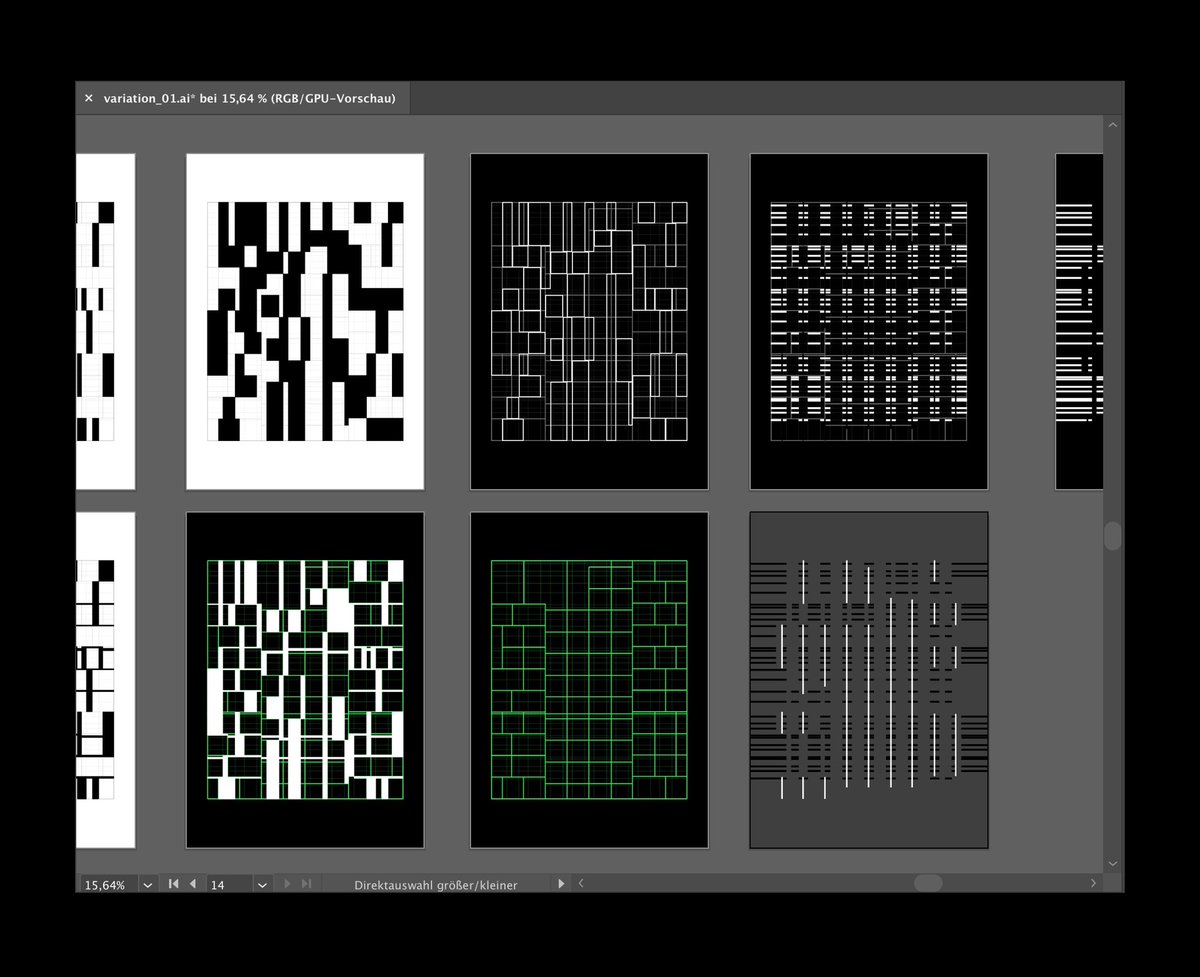The image size is (1200, 977).
Task: Jump to the last artboard icon
Action: [305, 884]
